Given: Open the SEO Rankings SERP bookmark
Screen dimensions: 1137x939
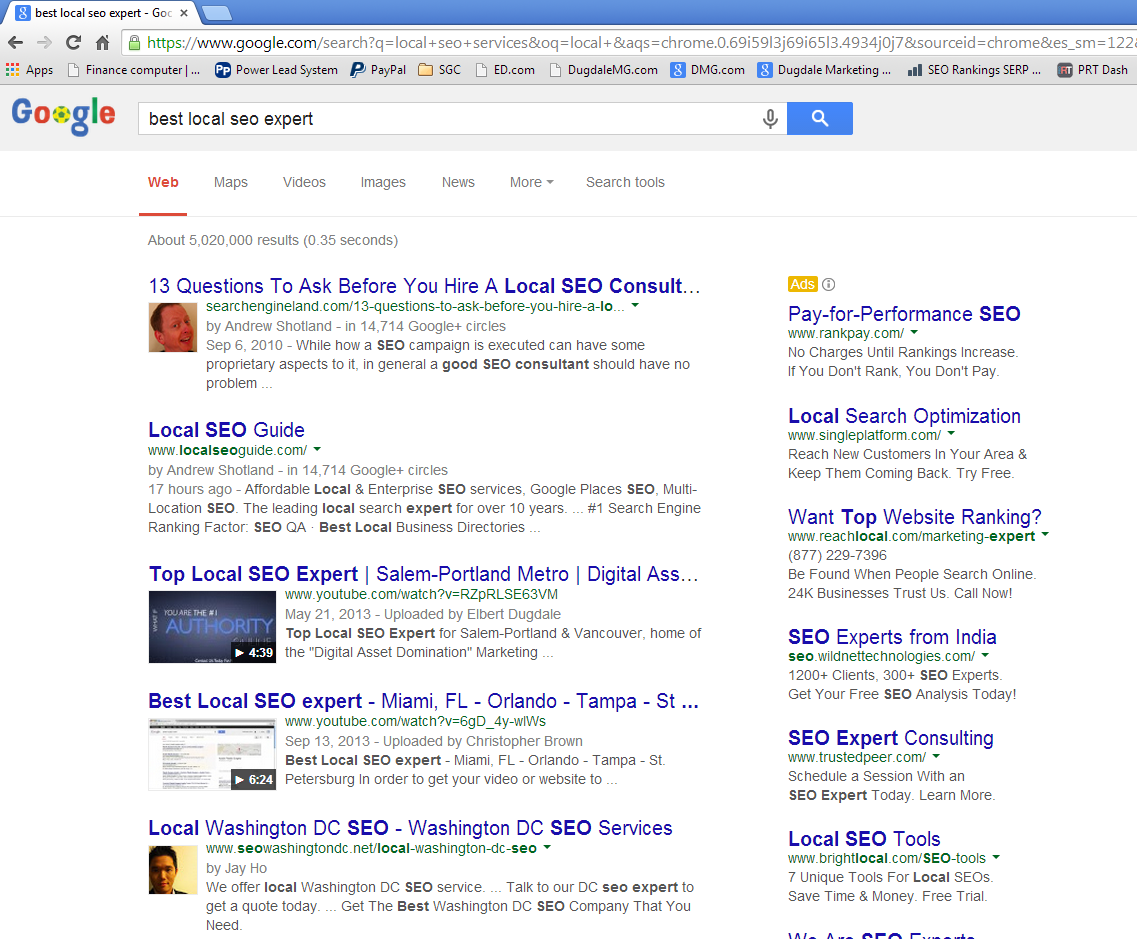Looking at the screenshot, I should (974, 70).
